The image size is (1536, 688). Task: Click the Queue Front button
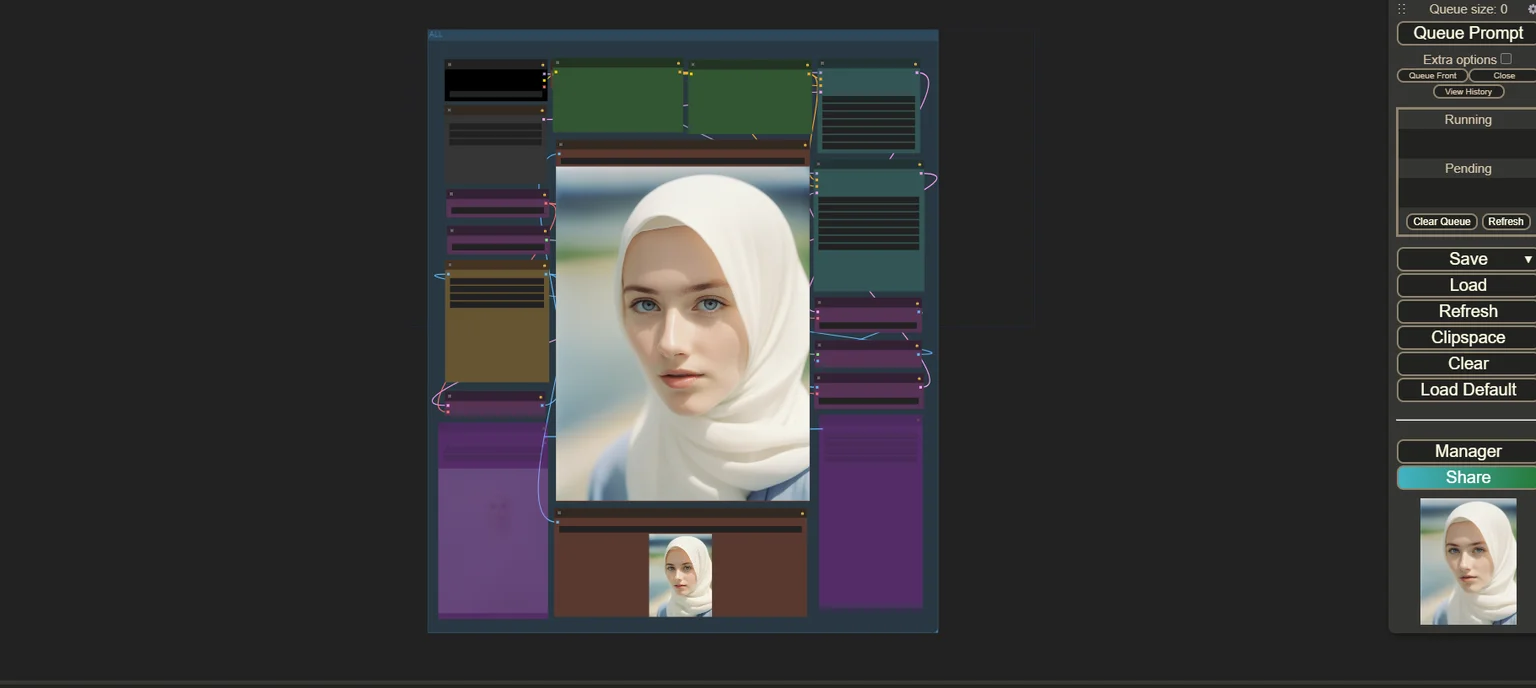click(1432, 76)
